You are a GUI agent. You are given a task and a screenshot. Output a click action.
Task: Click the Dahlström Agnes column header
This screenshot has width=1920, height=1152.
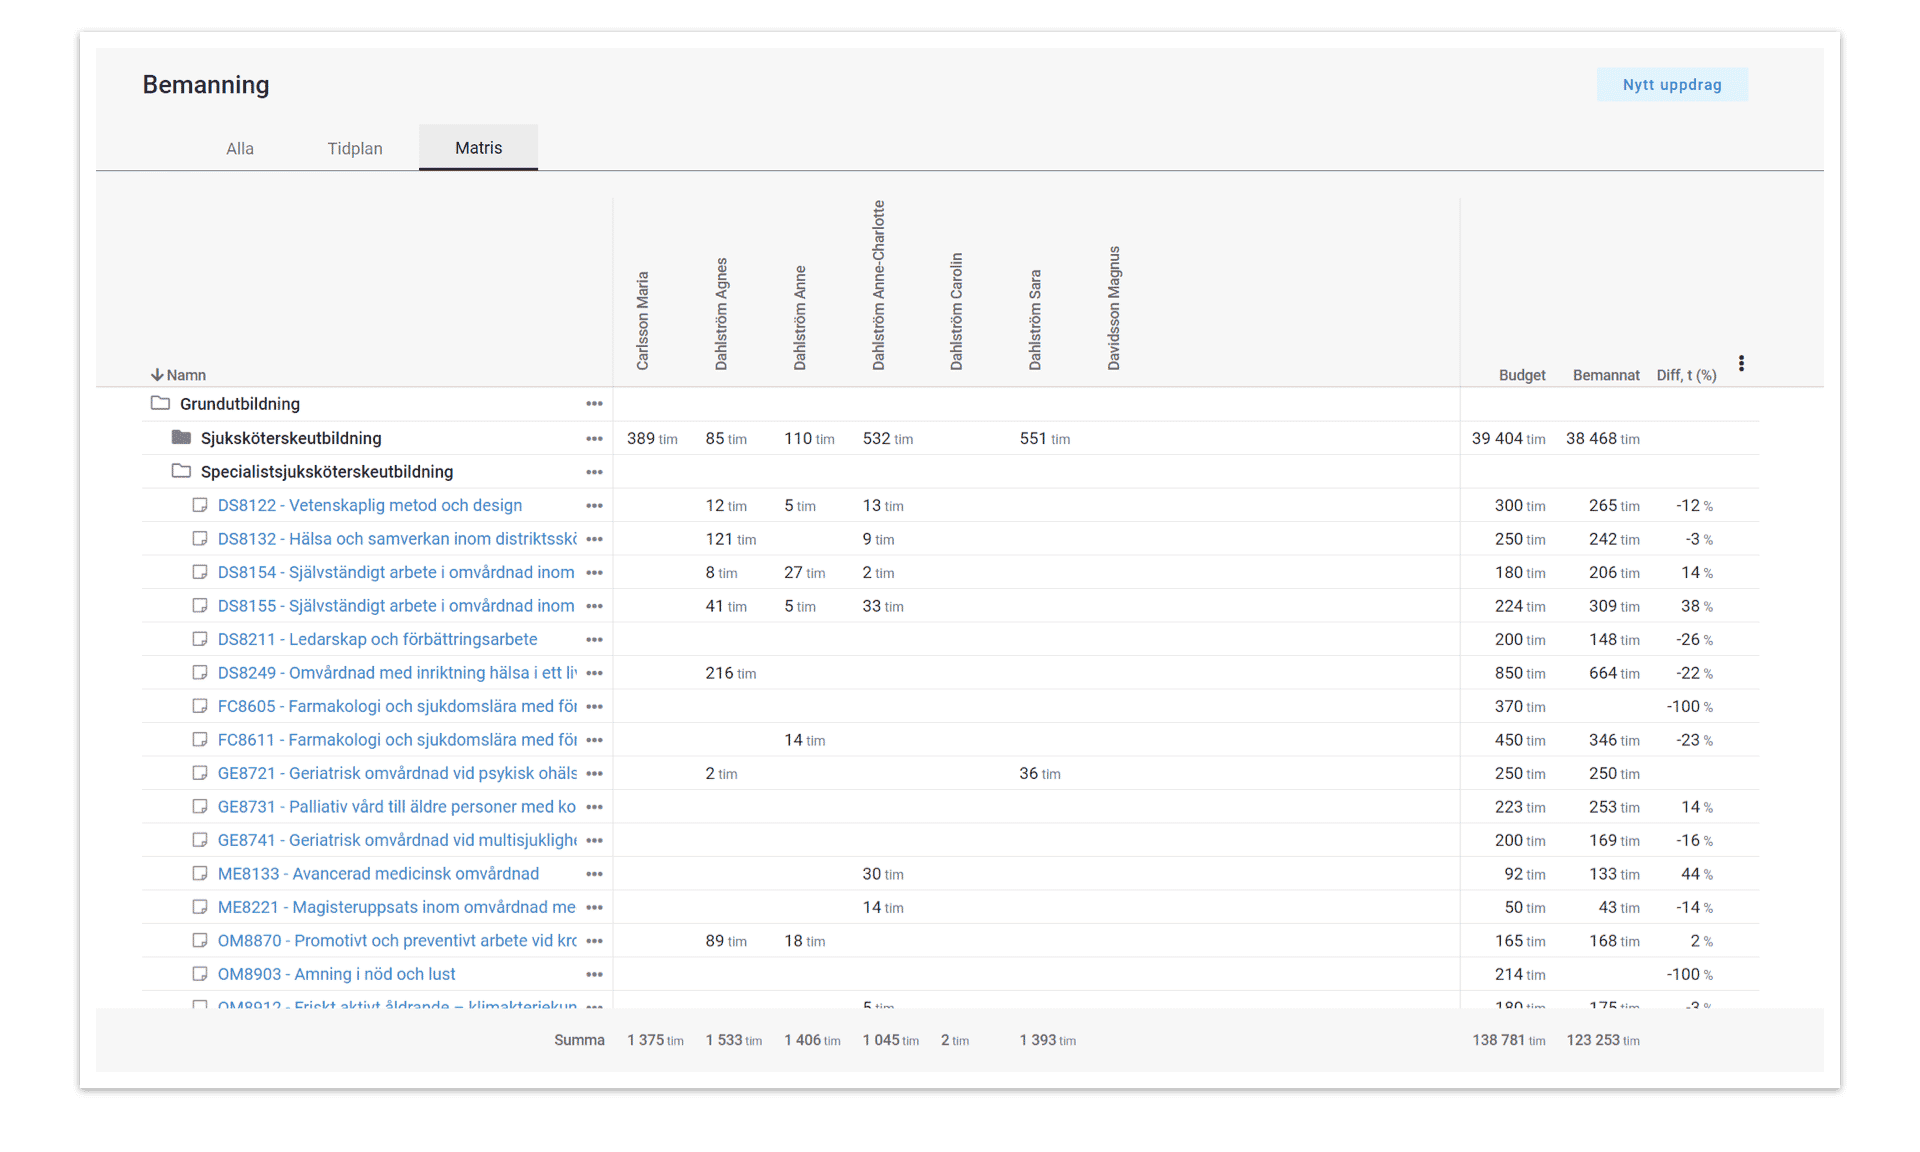(721, 315)
